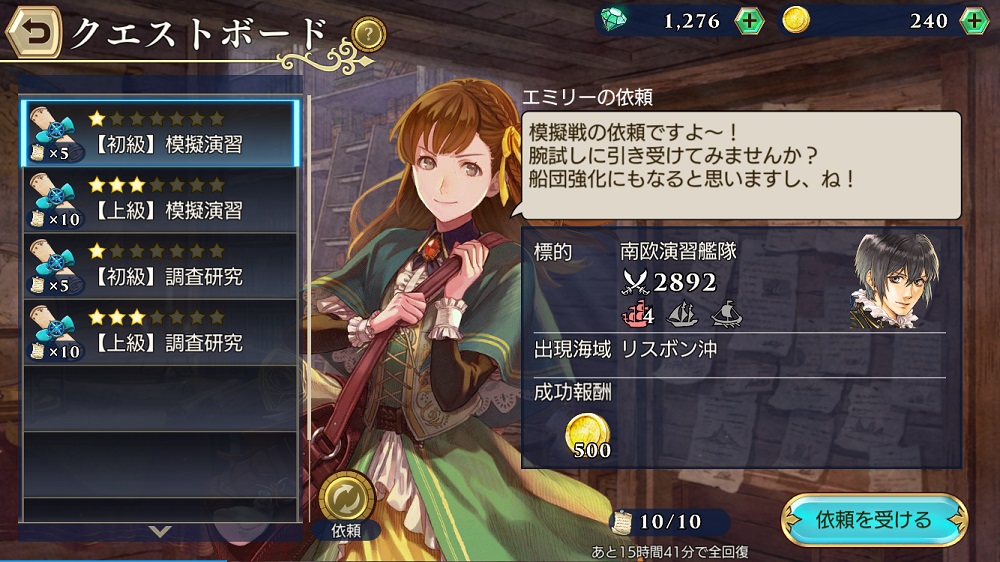Viewport: 1000px width, 562px height.
Task: Tap the crossed swords power icon
Action: (635, 281)
